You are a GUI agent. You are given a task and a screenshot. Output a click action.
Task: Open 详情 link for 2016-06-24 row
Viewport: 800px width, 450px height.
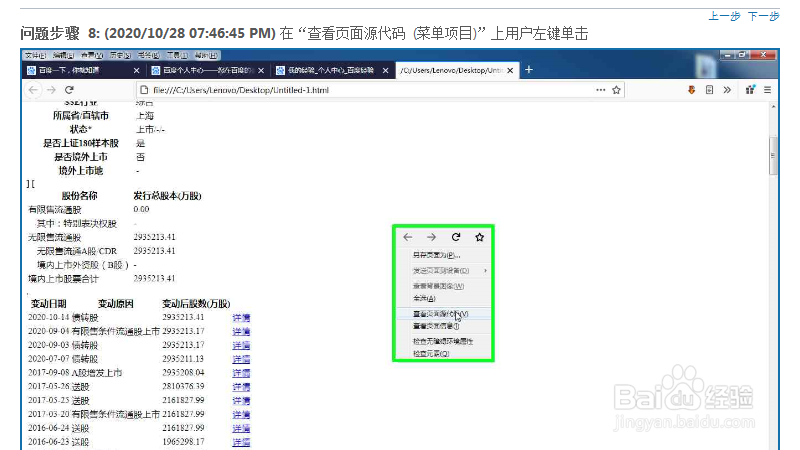tap(241, 428)
